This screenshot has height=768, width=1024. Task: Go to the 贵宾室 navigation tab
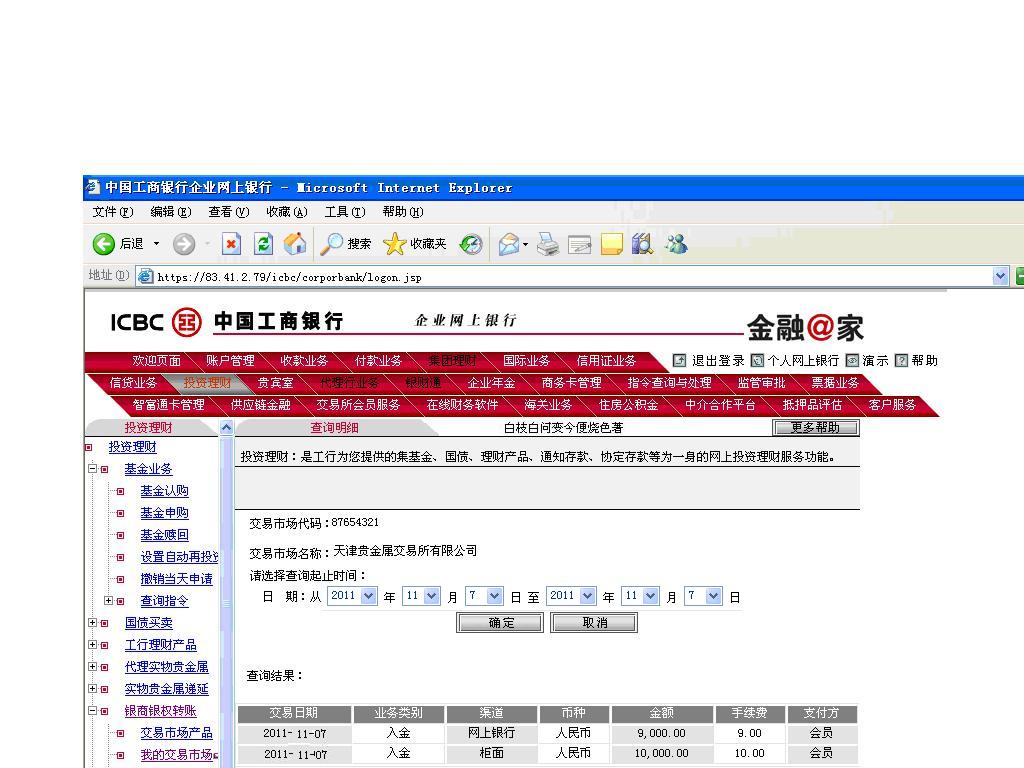coord(275,383)
